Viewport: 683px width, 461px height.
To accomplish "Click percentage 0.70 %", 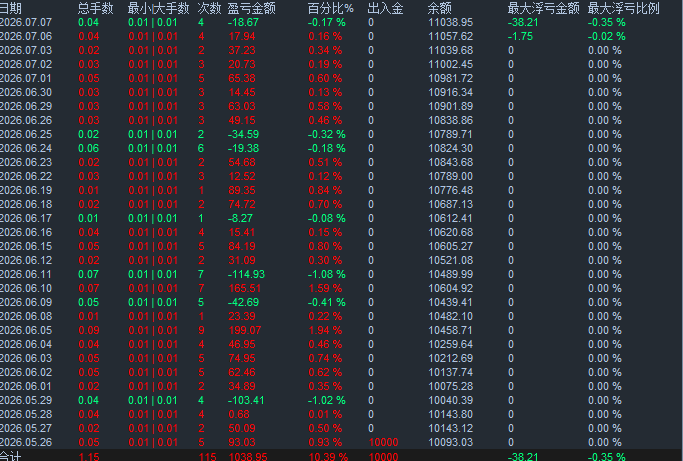I will (x=325, y=204).
